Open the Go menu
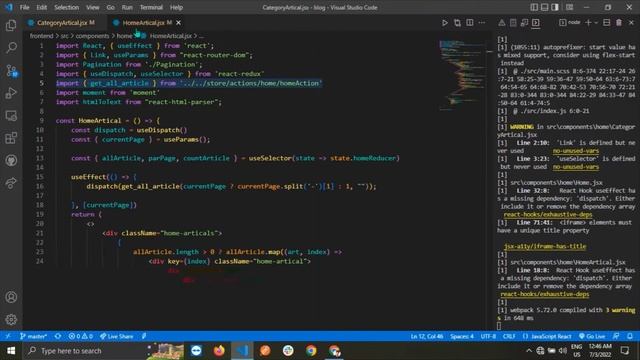640x360 pixels. 111,7
